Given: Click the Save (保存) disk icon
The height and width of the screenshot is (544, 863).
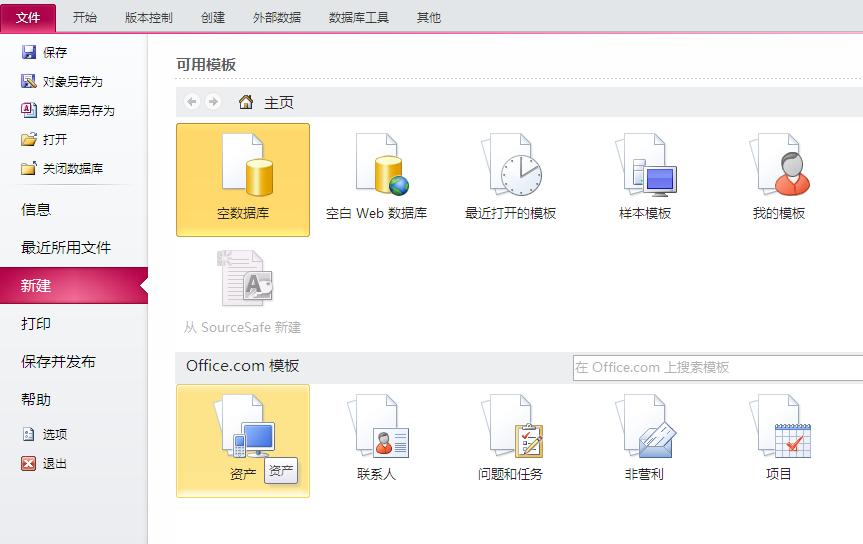Looking at the screenshot, I should click(29, 52).
